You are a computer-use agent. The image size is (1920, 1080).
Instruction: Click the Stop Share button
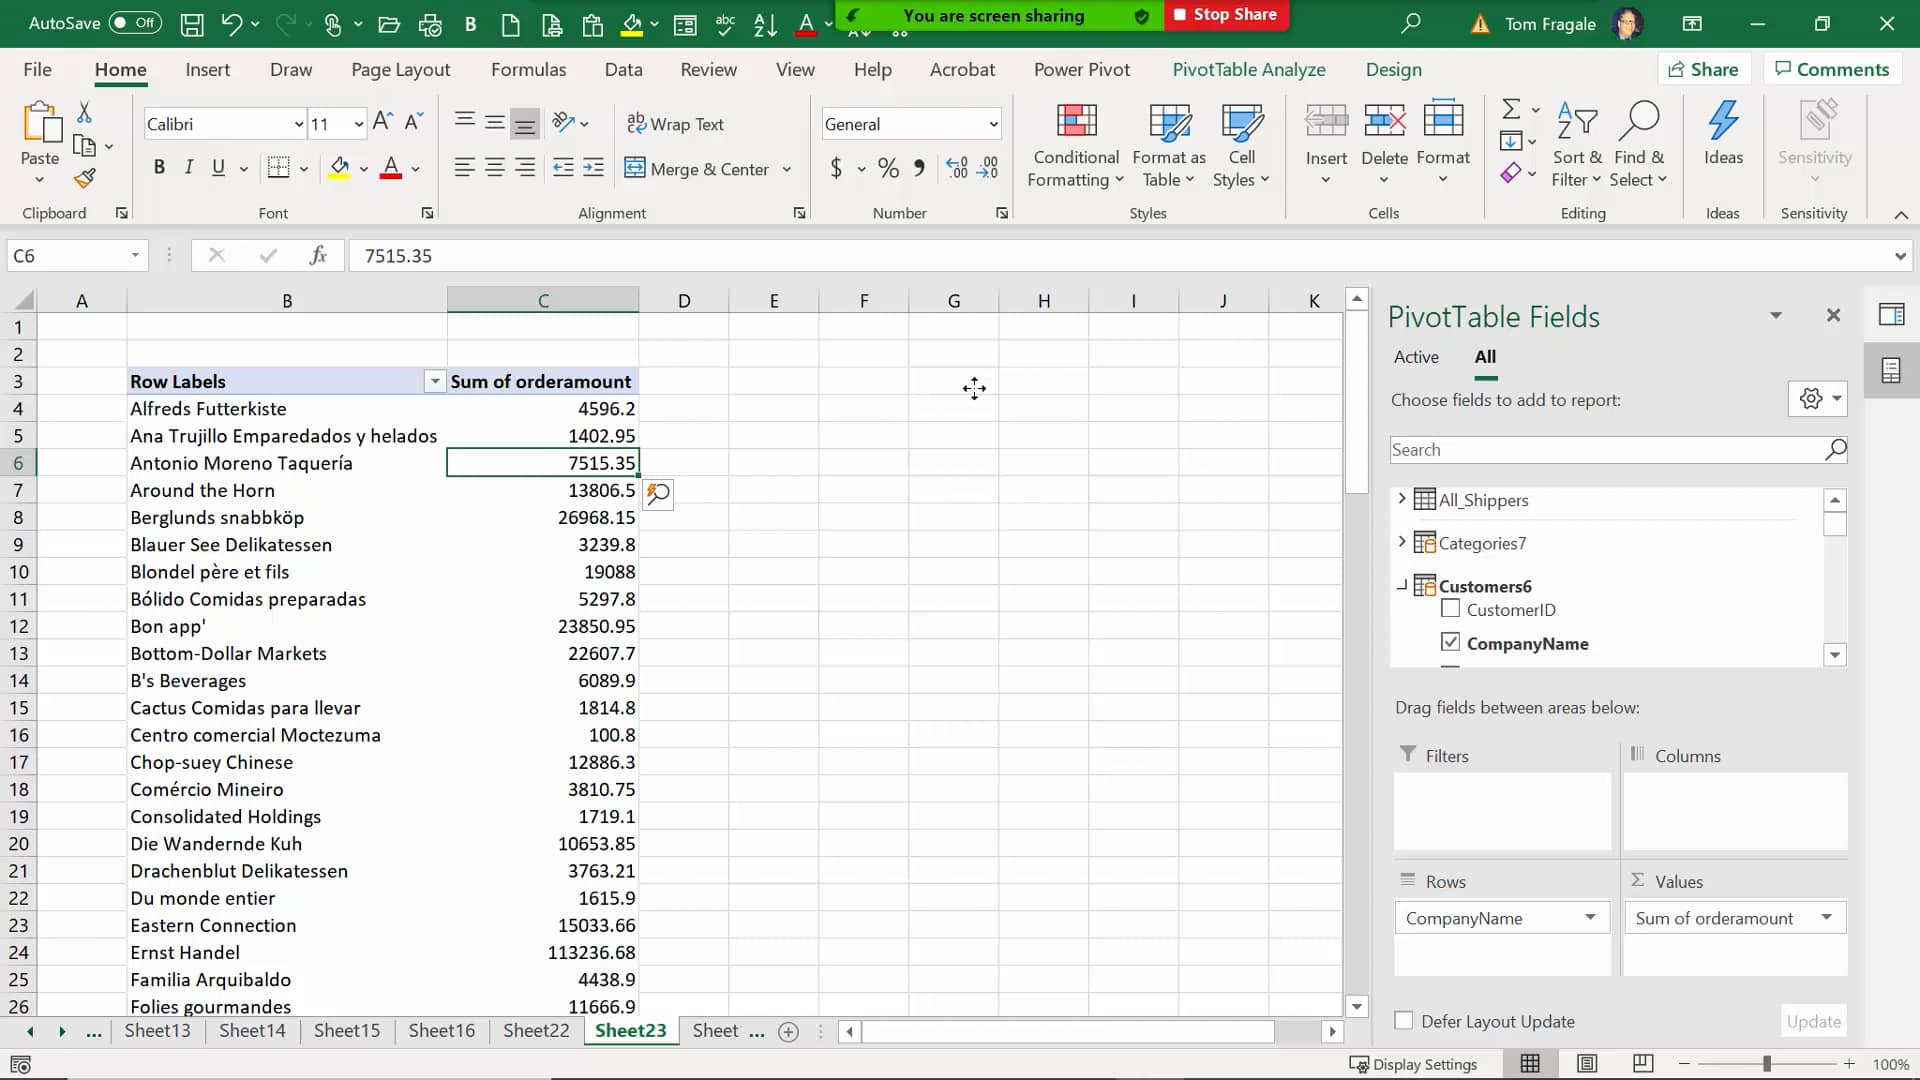point(1226,15)
